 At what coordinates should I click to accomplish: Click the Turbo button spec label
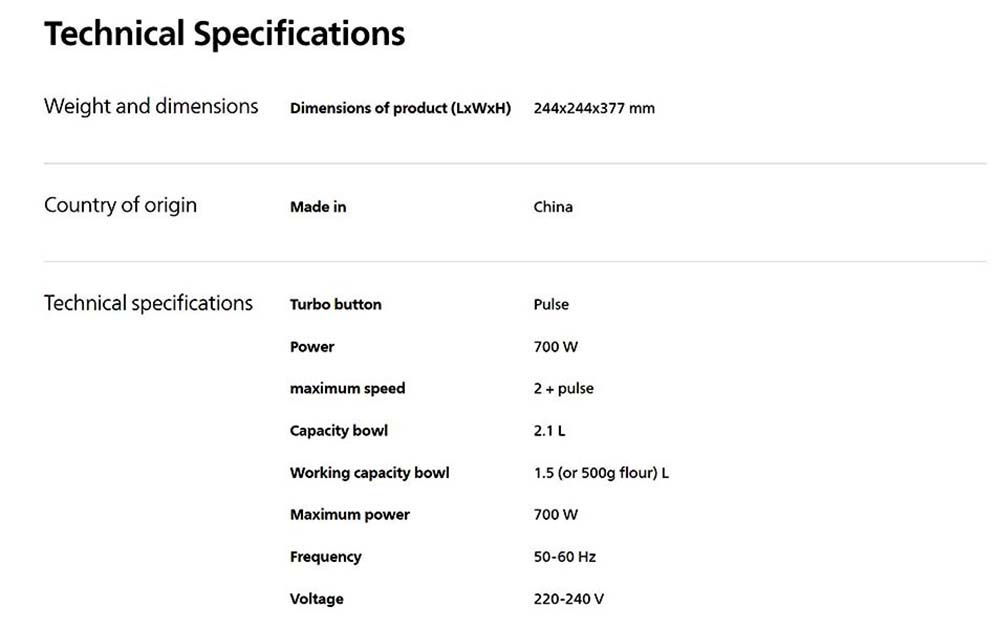click(335, 304)
